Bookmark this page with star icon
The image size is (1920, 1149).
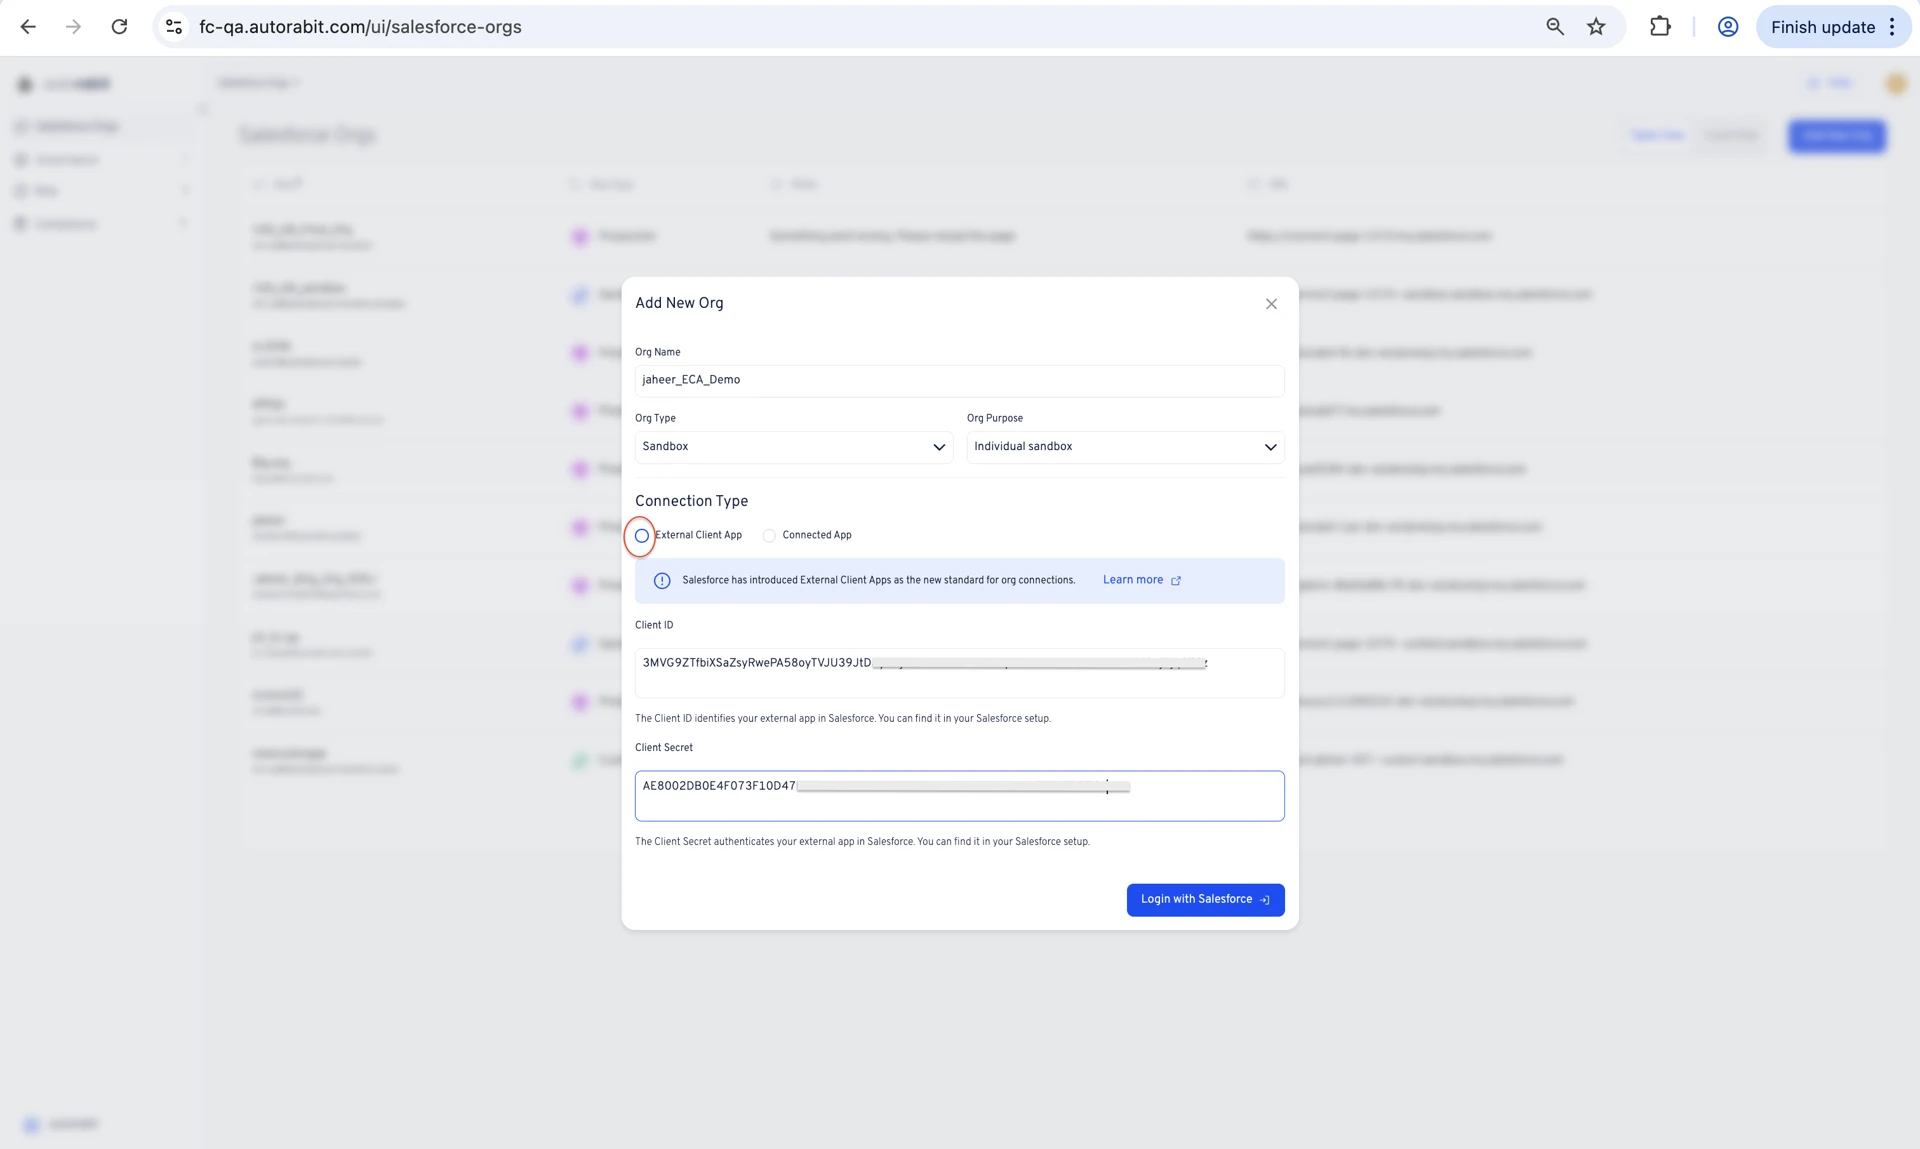(1596, 27)
